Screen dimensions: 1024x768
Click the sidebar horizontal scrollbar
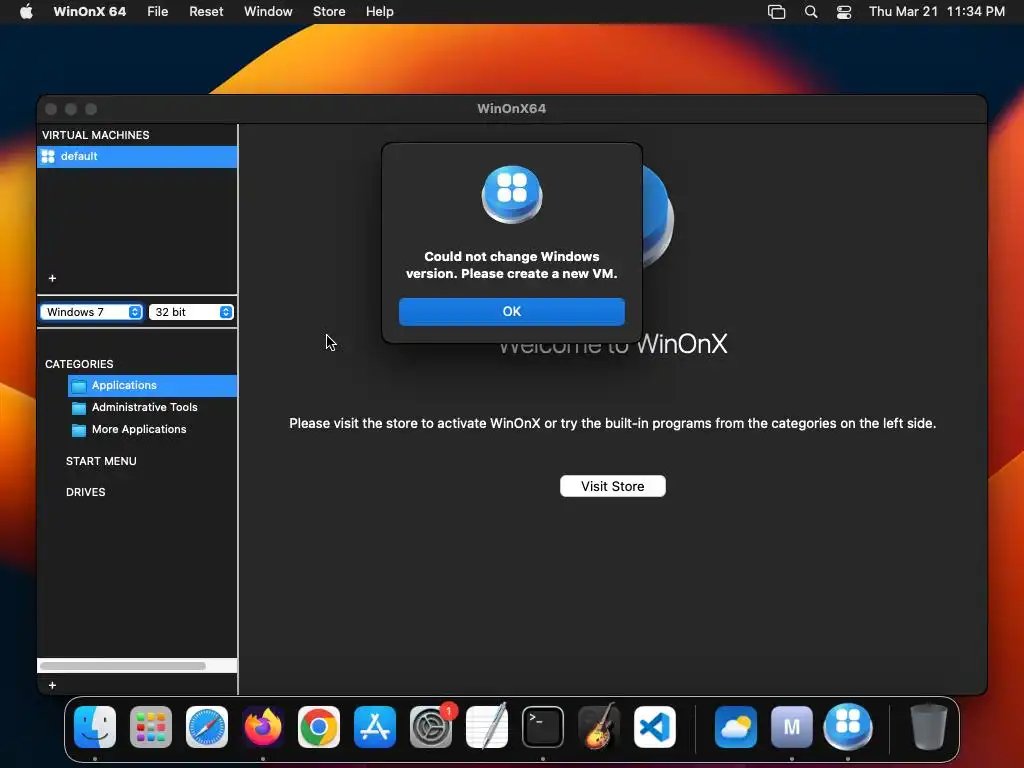coord(123,666)
